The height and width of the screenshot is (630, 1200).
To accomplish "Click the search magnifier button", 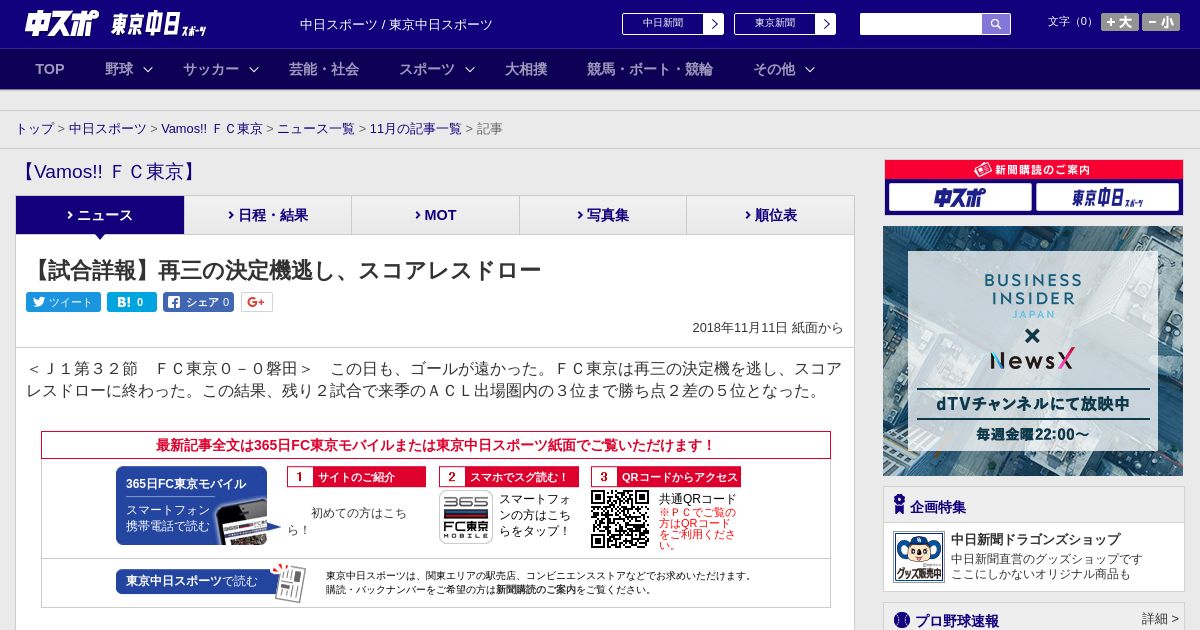I will [996, 24].
